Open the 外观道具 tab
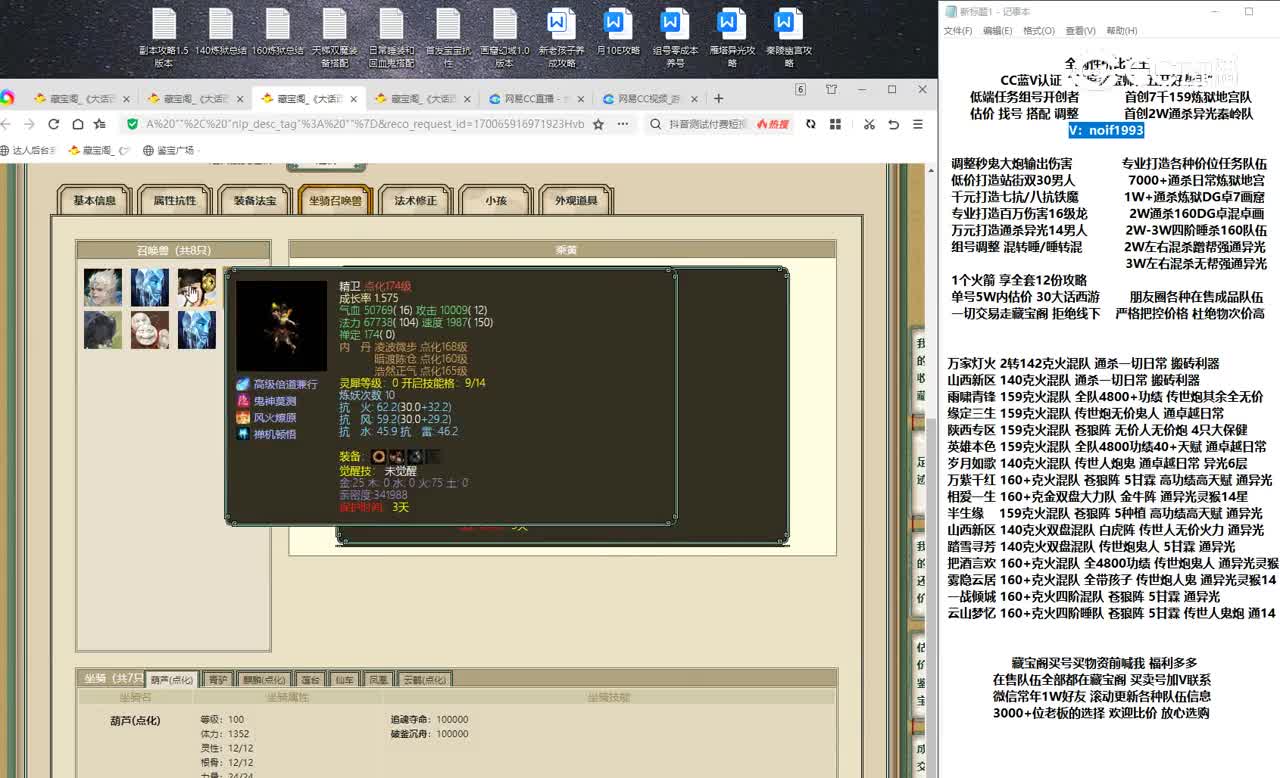The height and width of the screenshot is (778, 1280). tap(576, 200)
